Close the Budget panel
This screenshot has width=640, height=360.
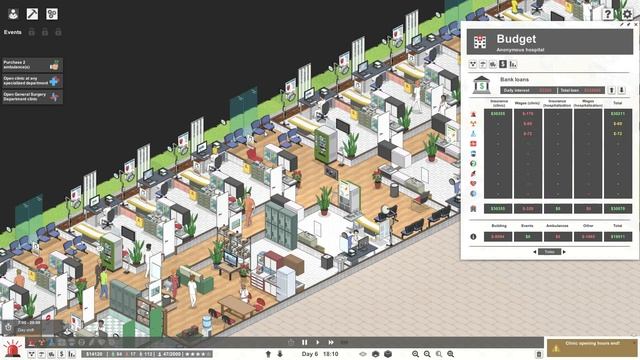pyautogui.click(x=636, y=24)
